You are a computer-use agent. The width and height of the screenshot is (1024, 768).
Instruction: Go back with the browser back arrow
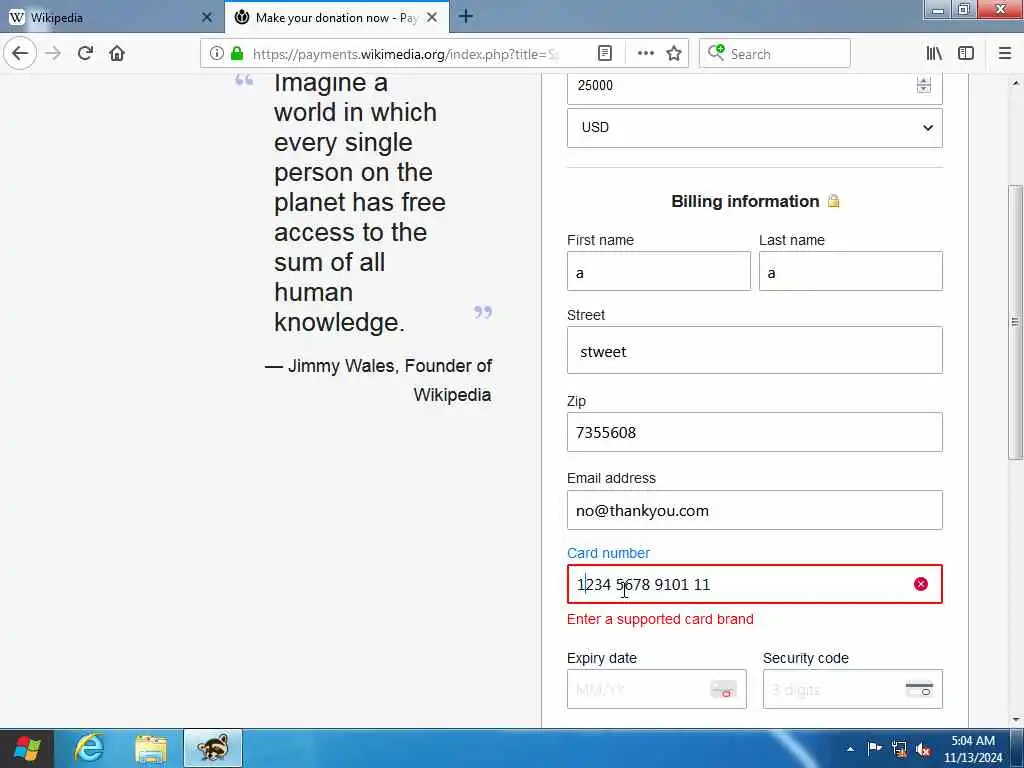tap(20, 54)
